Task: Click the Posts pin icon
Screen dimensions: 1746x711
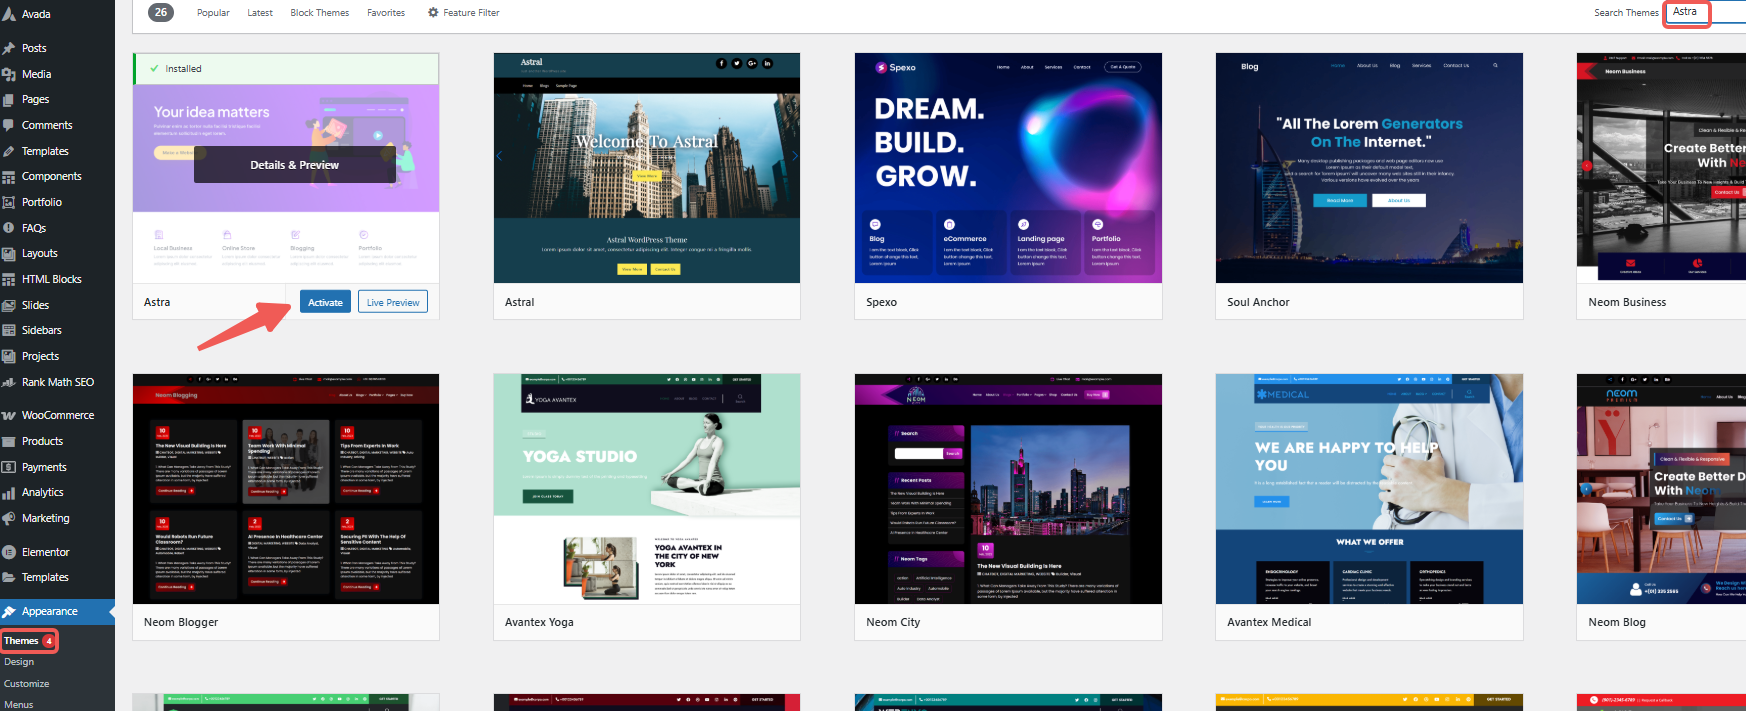Action: [x=8, y=48]
